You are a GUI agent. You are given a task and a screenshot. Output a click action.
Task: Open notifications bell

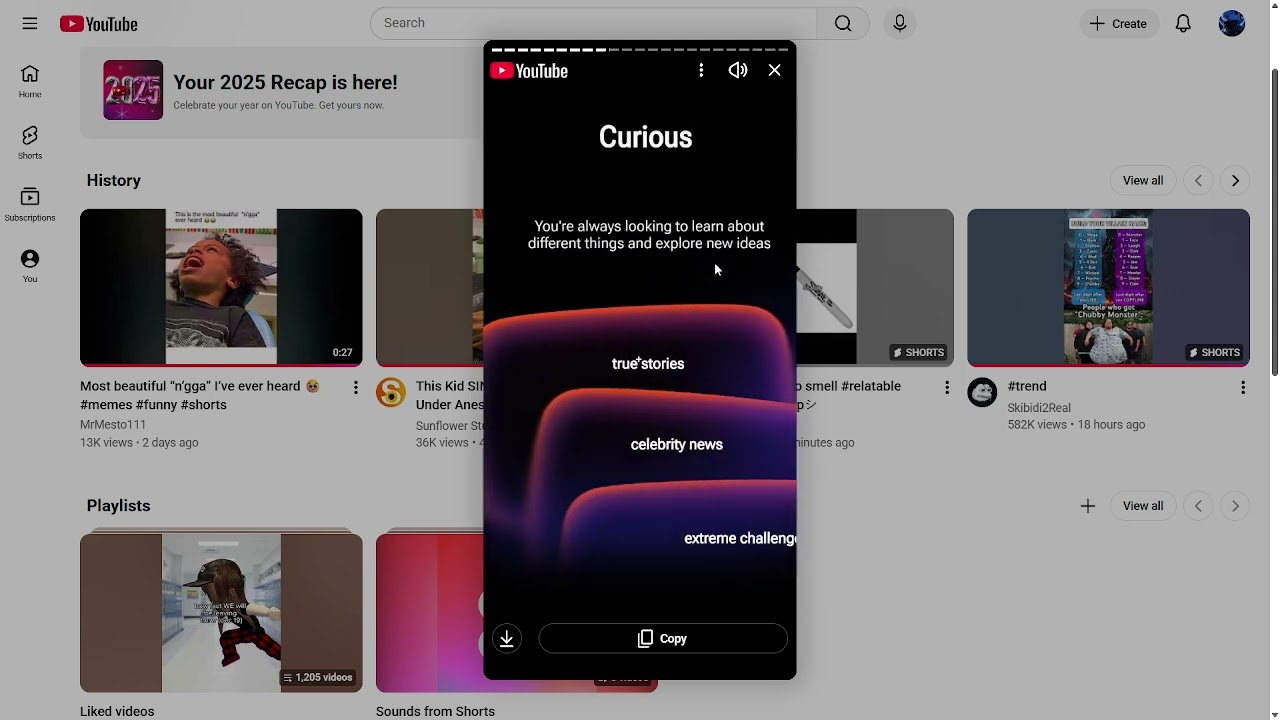pyautogui.click(x=1183, y=23)
